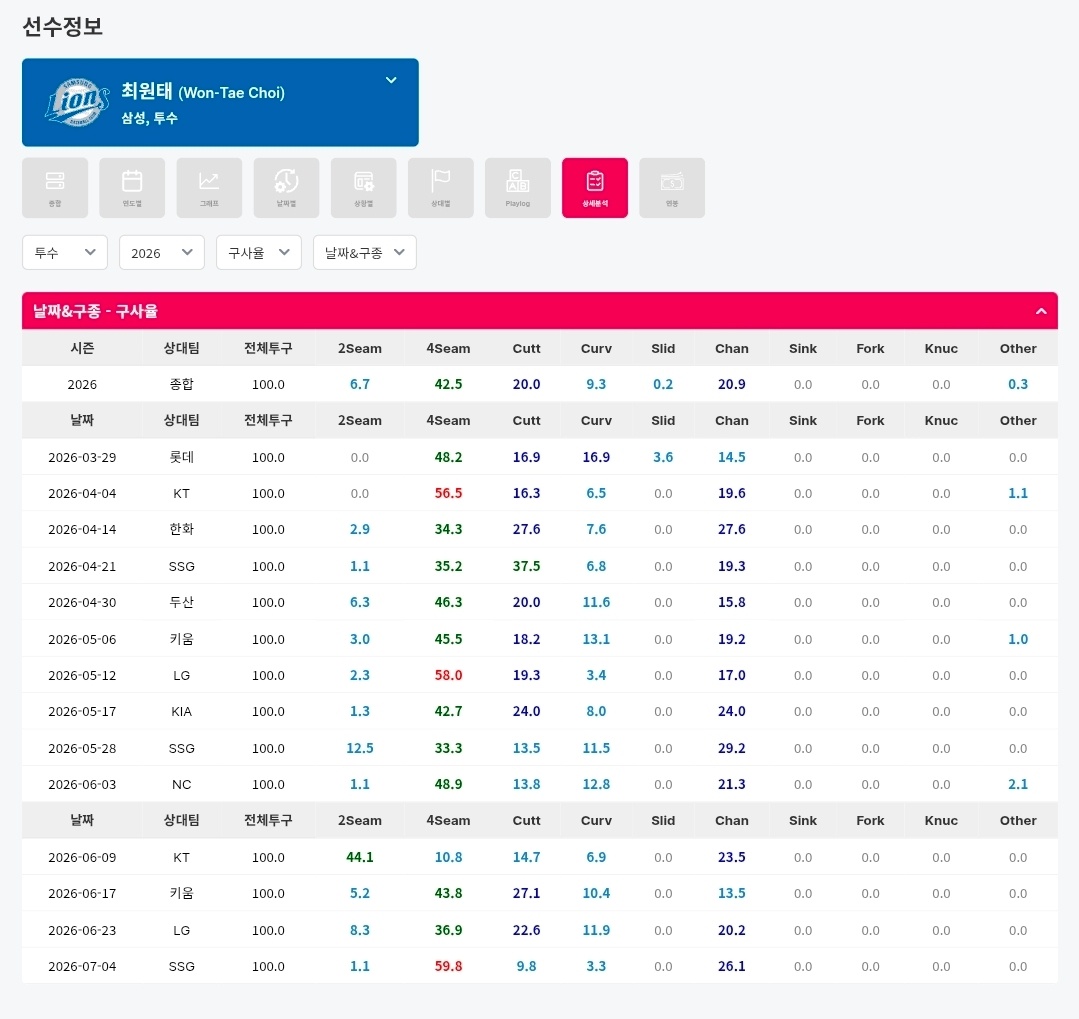Viewport: 1079px width, 1019px height.
Task: Select the 2026-05-17 date cell
Action: [x=82, y=711]
